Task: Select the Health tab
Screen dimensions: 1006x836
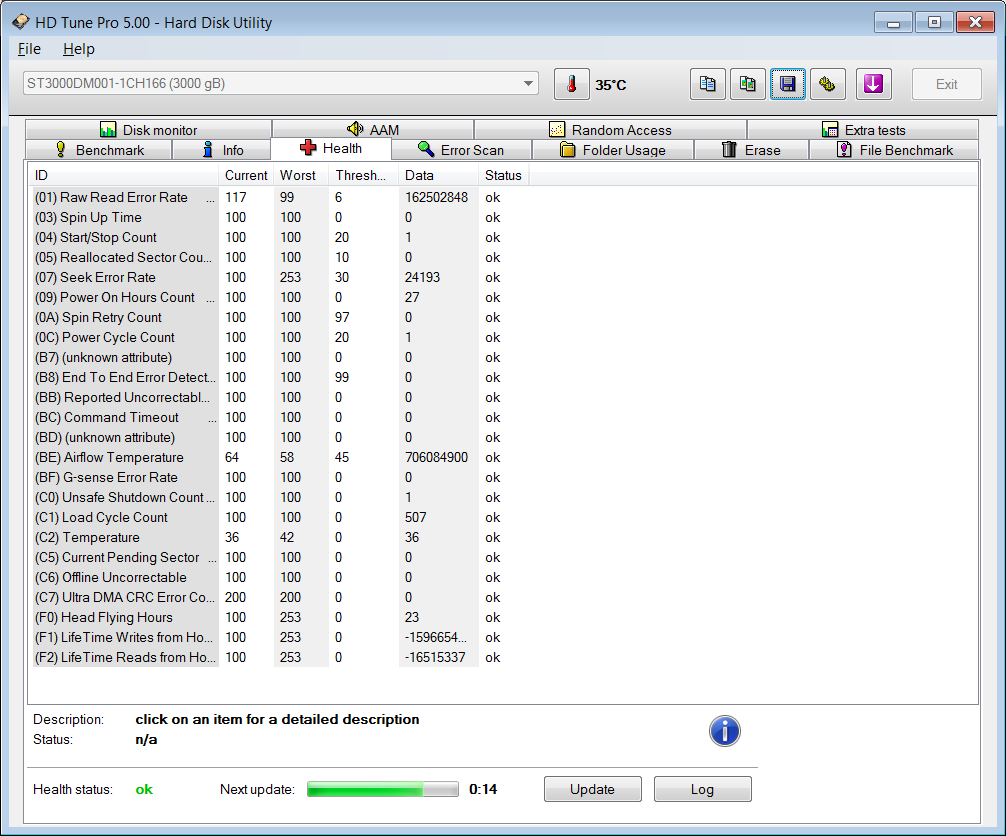Action: click(x=331, y=148)
